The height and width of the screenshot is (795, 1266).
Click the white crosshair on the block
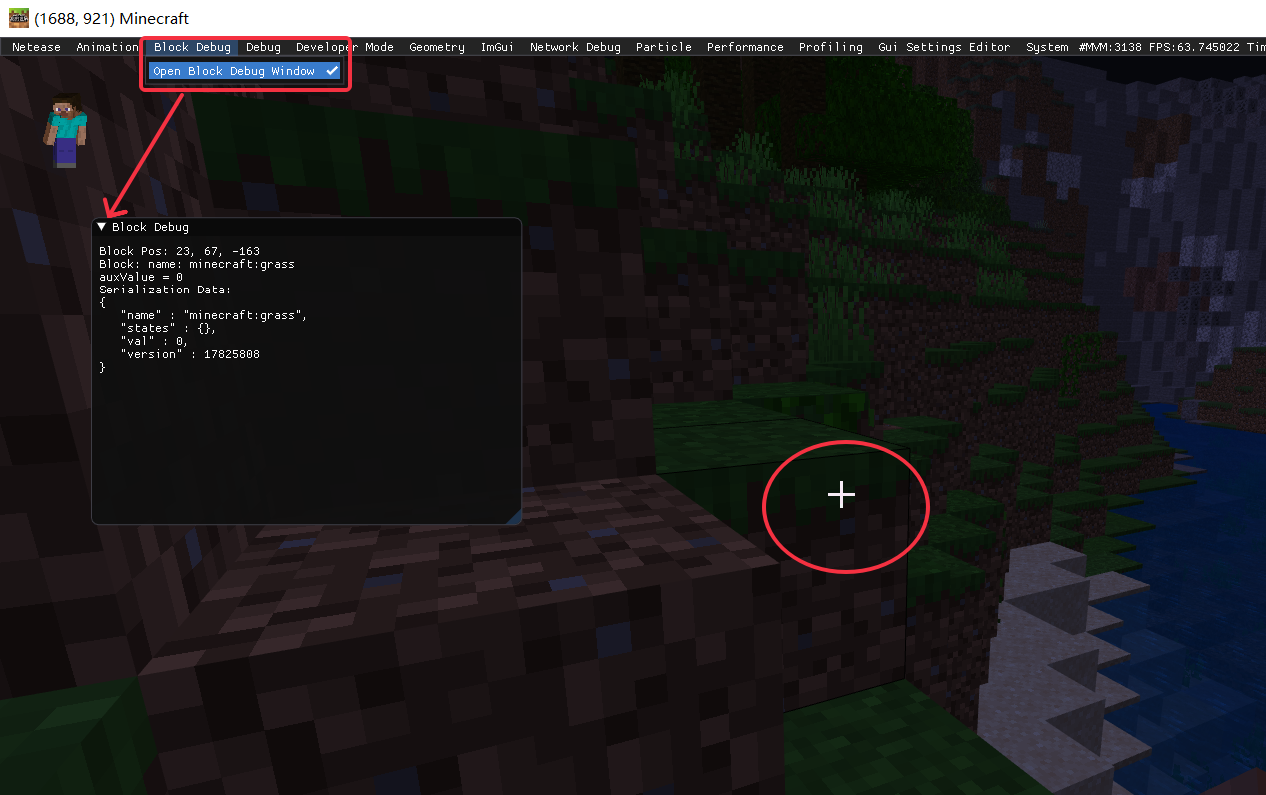(842, 494)
